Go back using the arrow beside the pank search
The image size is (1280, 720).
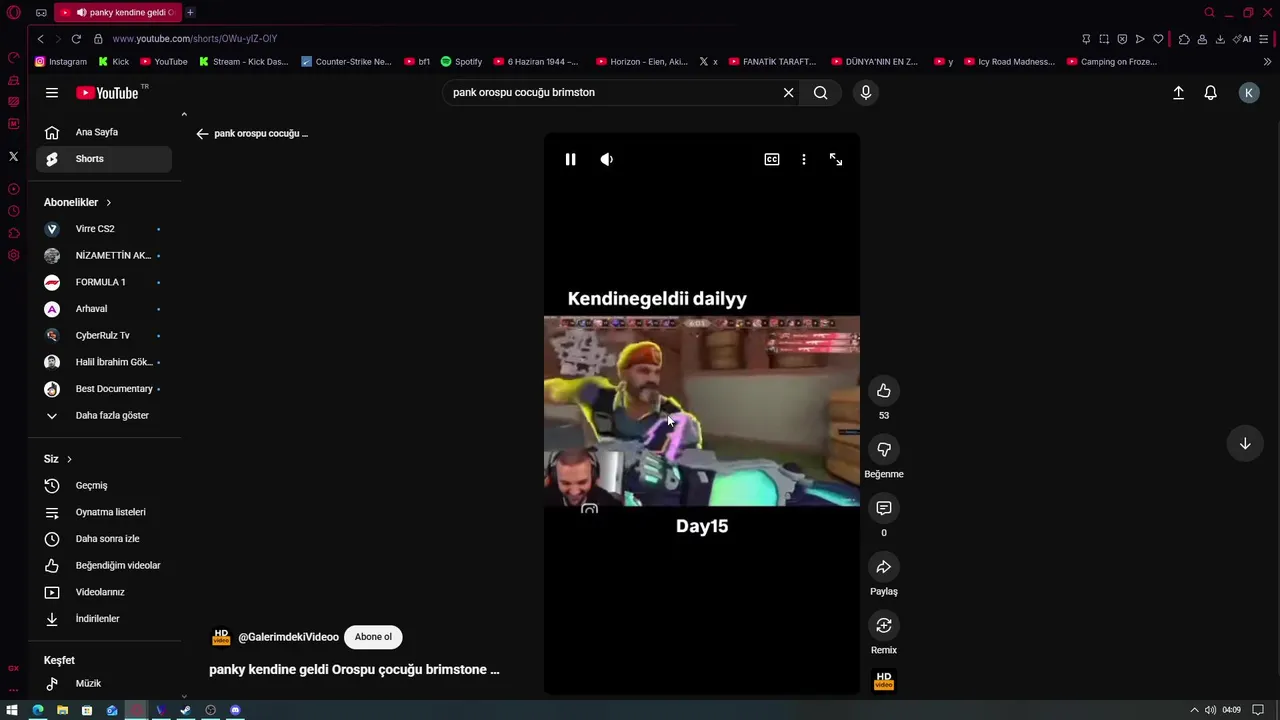202,134
